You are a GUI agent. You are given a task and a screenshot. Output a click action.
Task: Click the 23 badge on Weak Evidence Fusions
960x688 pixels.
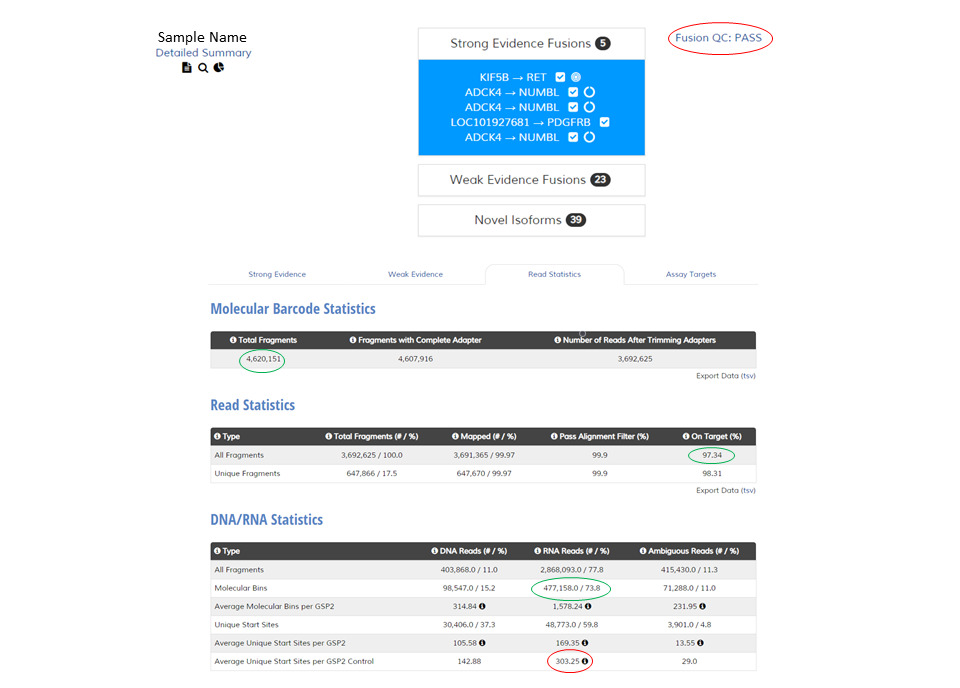pos(600,180)
